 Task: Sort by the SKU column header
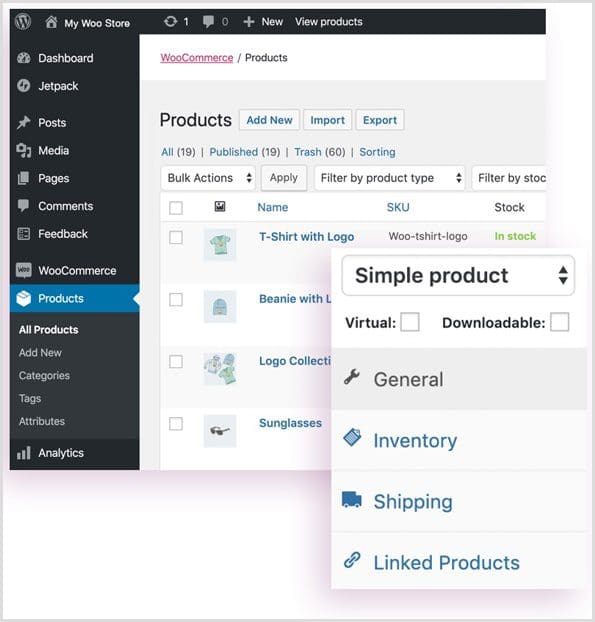point(398,207)
